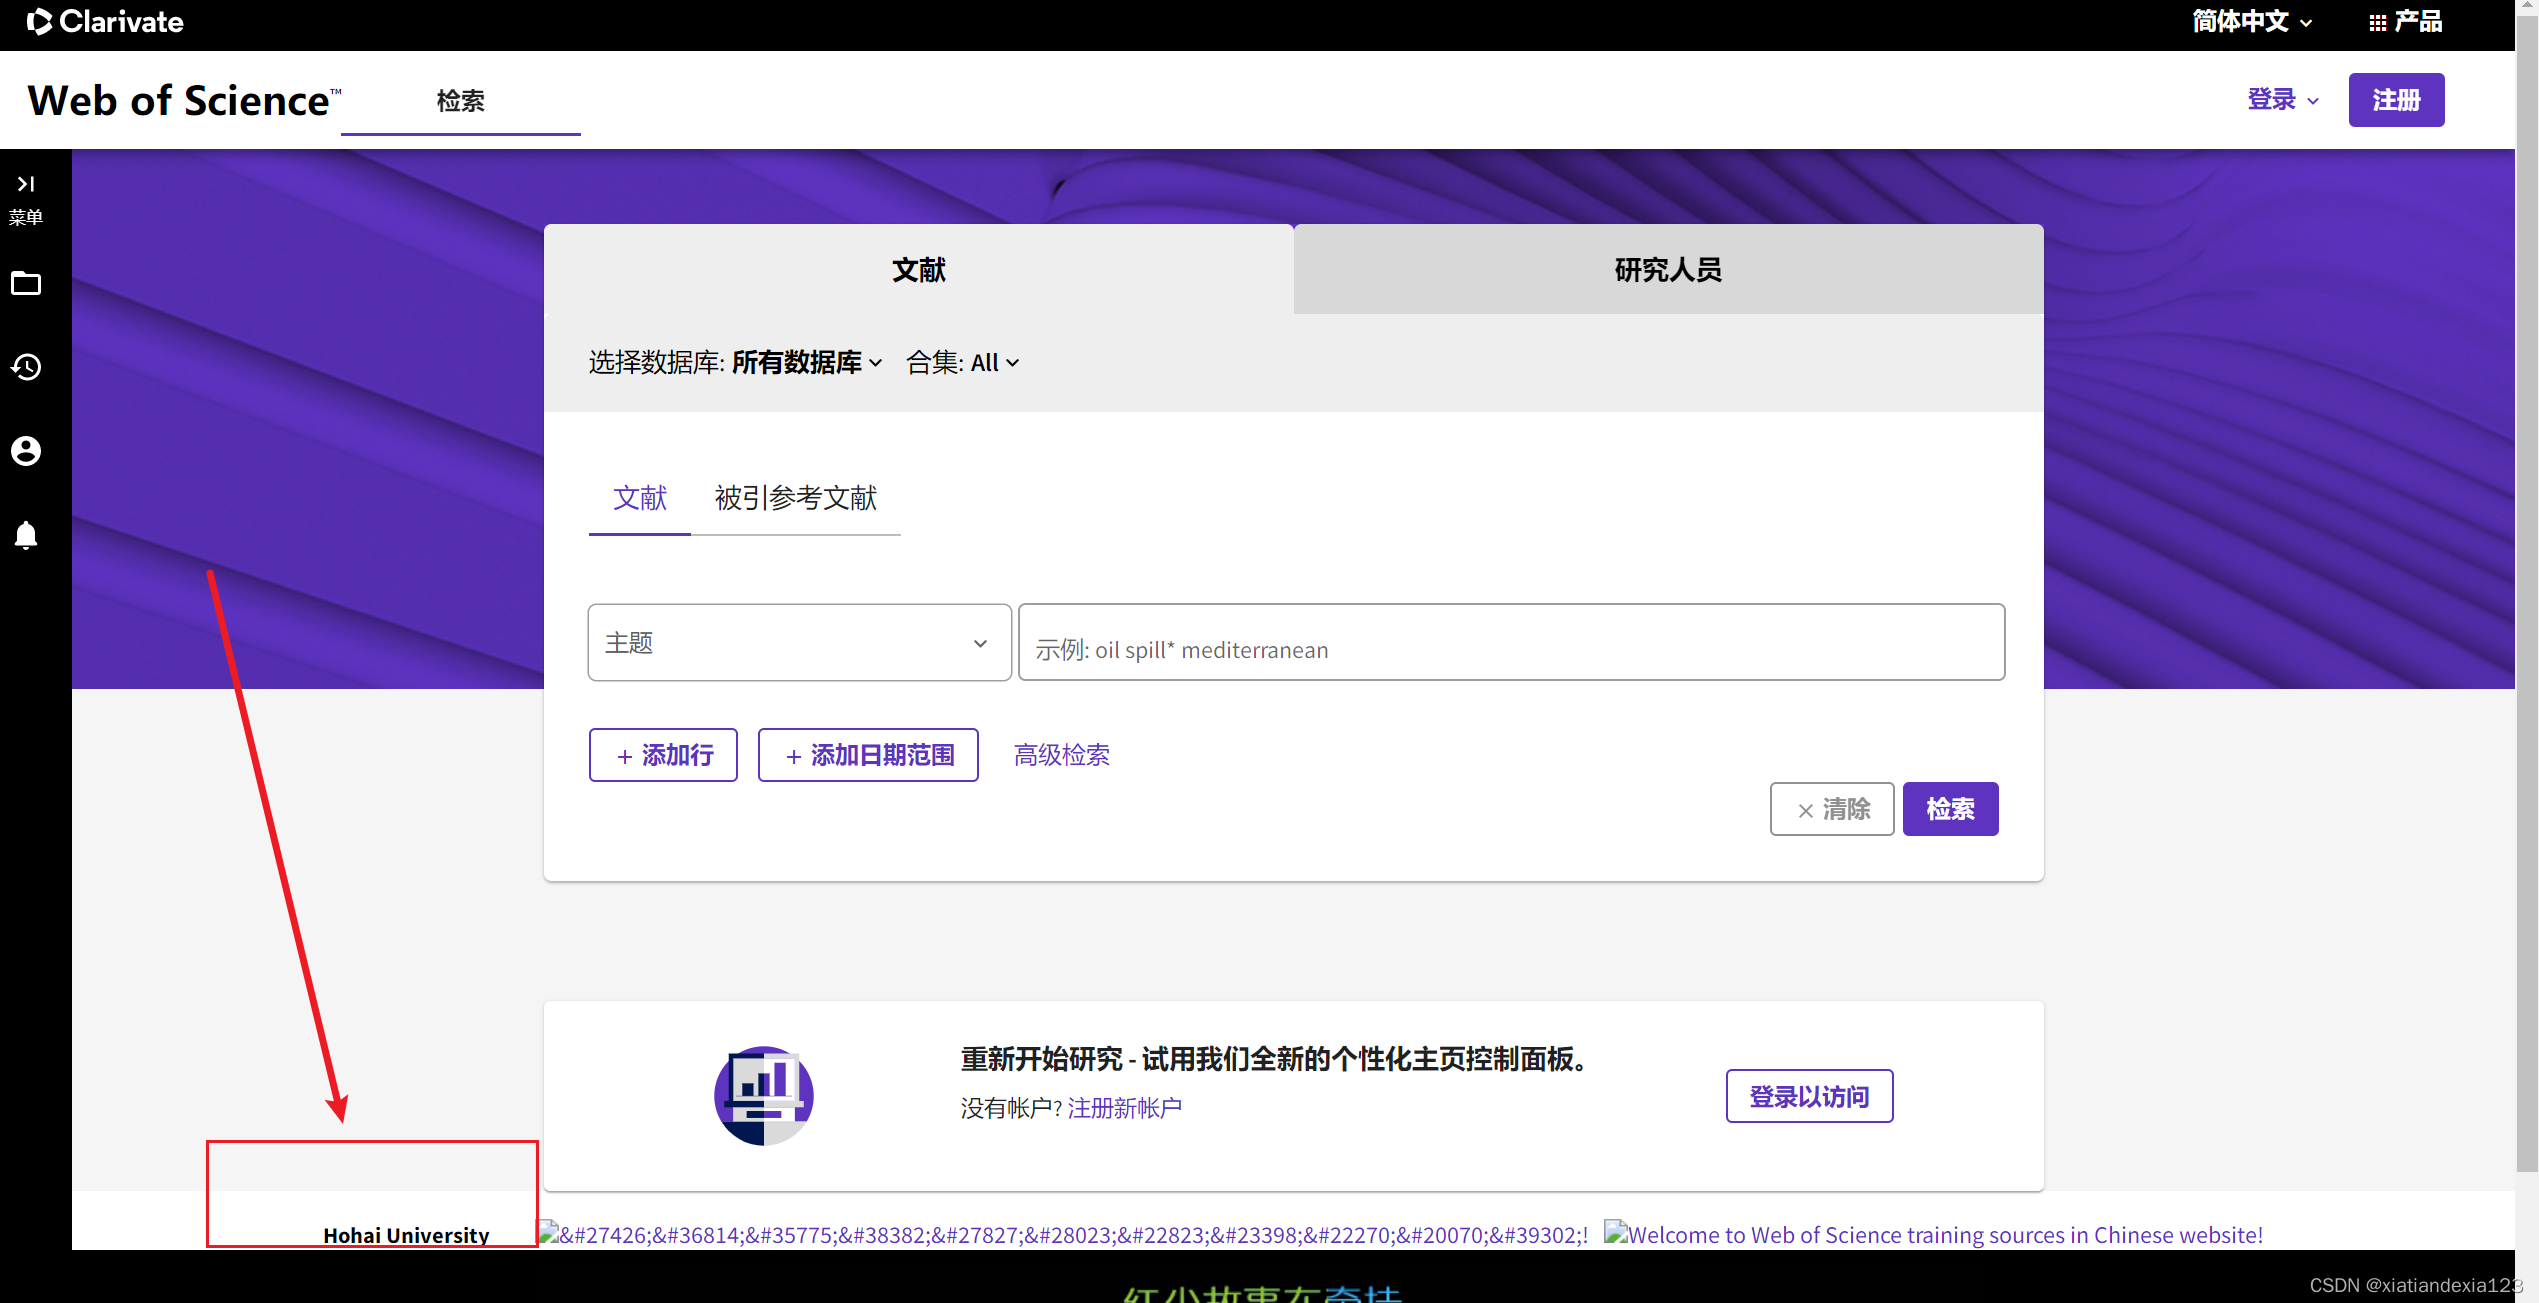Click the 清除 clear button
The width and height of the screenshot is (2539, 1303).
coord(1832,809)
